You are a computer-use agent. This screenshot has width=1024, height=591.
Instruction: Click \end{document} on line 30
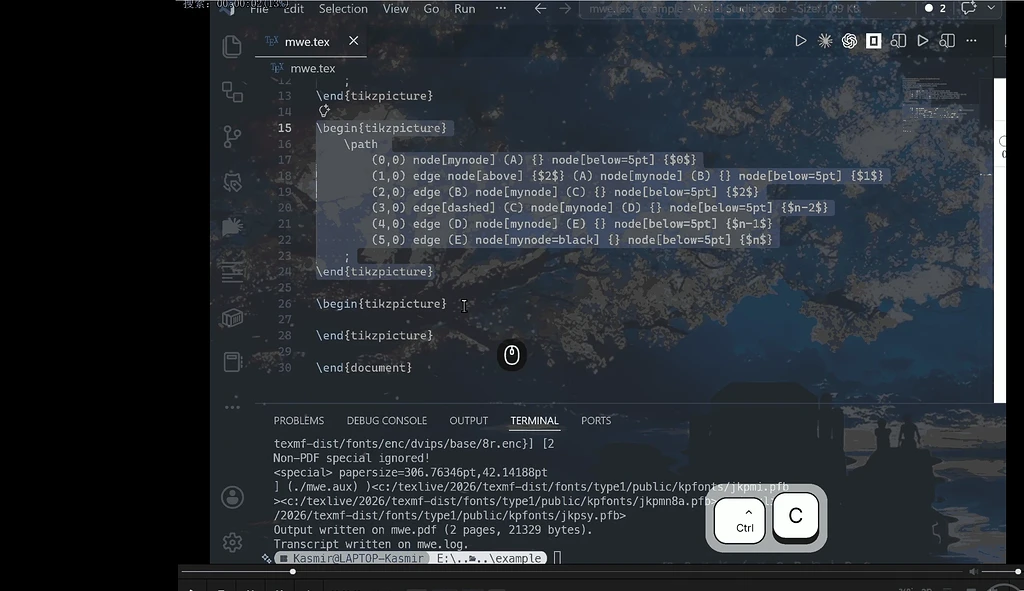tap(364, 368)
